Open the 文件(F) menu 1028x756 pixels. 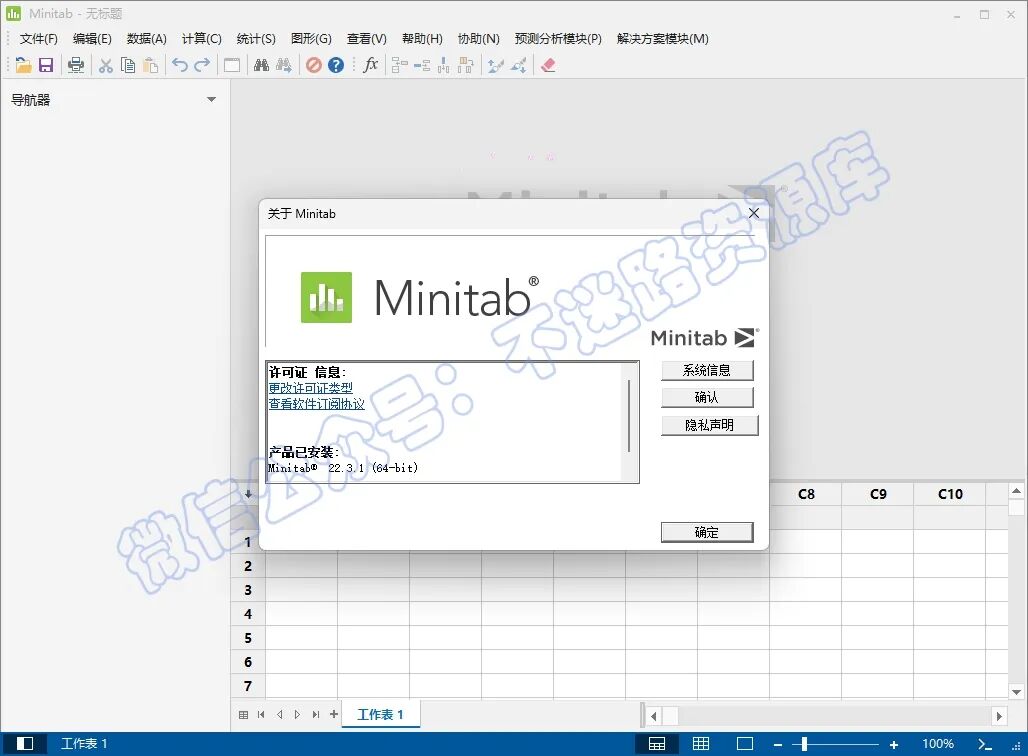(x=39, y=39)
